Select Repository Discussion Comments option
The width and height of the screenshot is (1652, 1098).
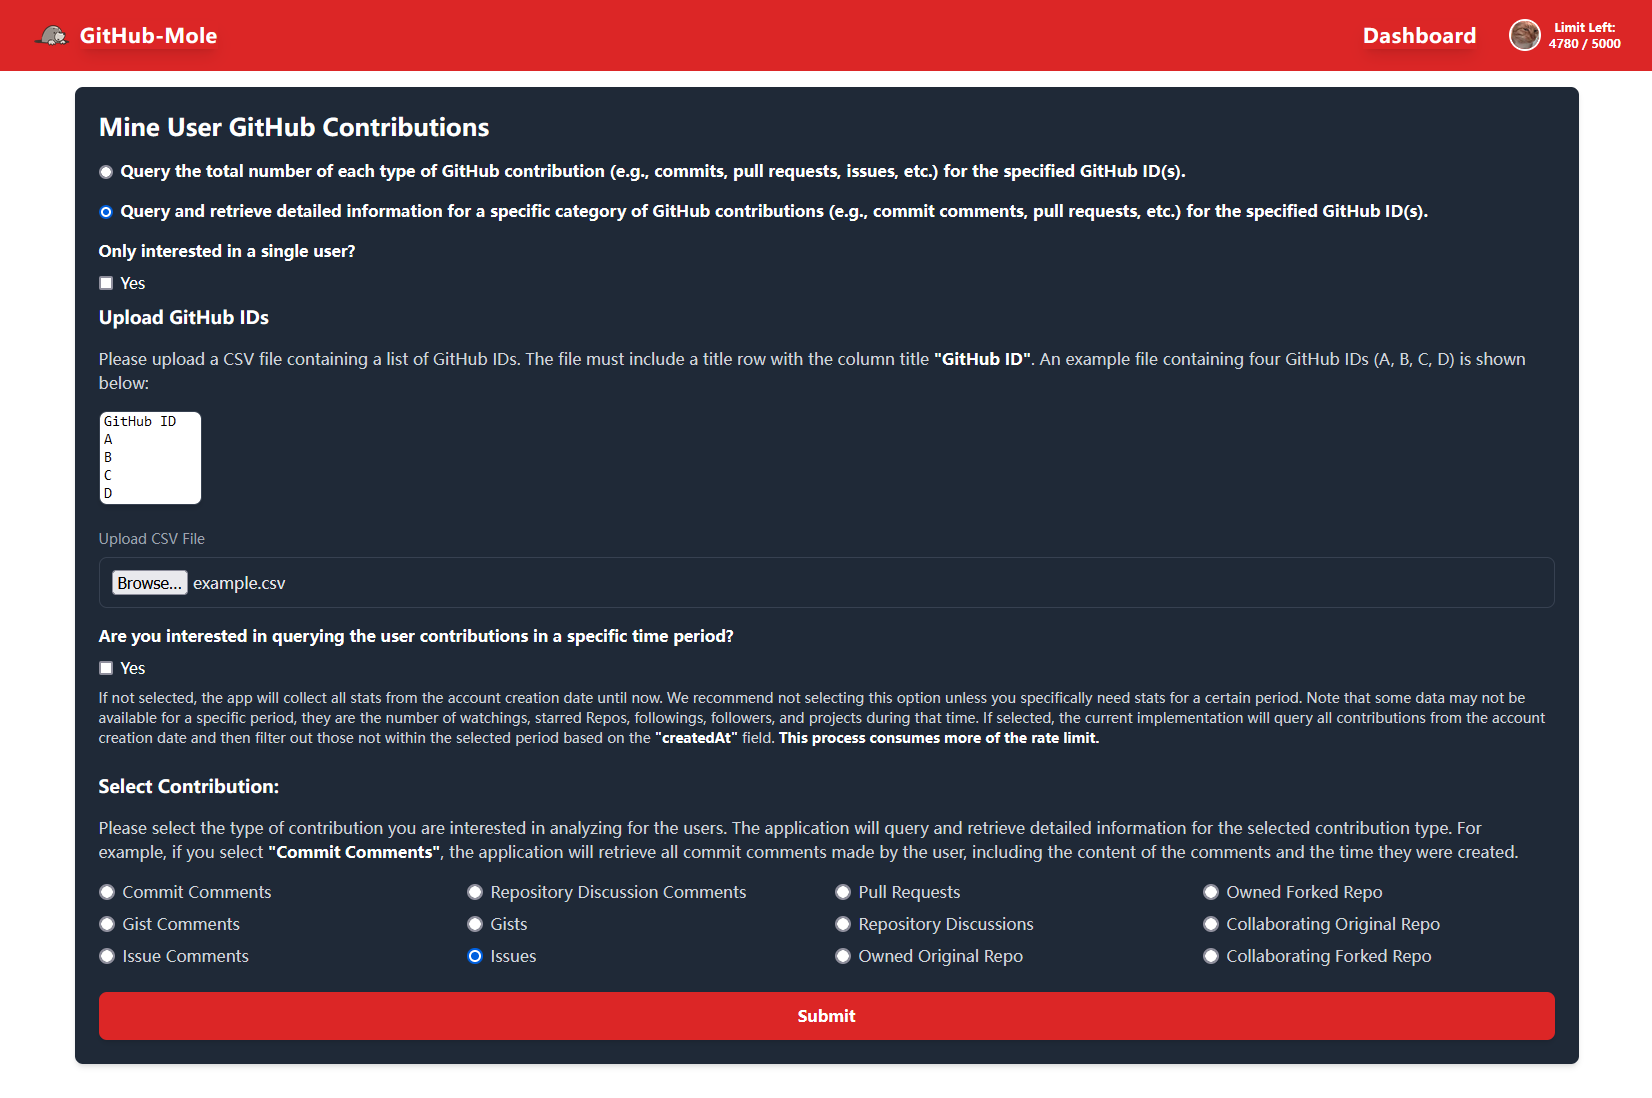475,892
